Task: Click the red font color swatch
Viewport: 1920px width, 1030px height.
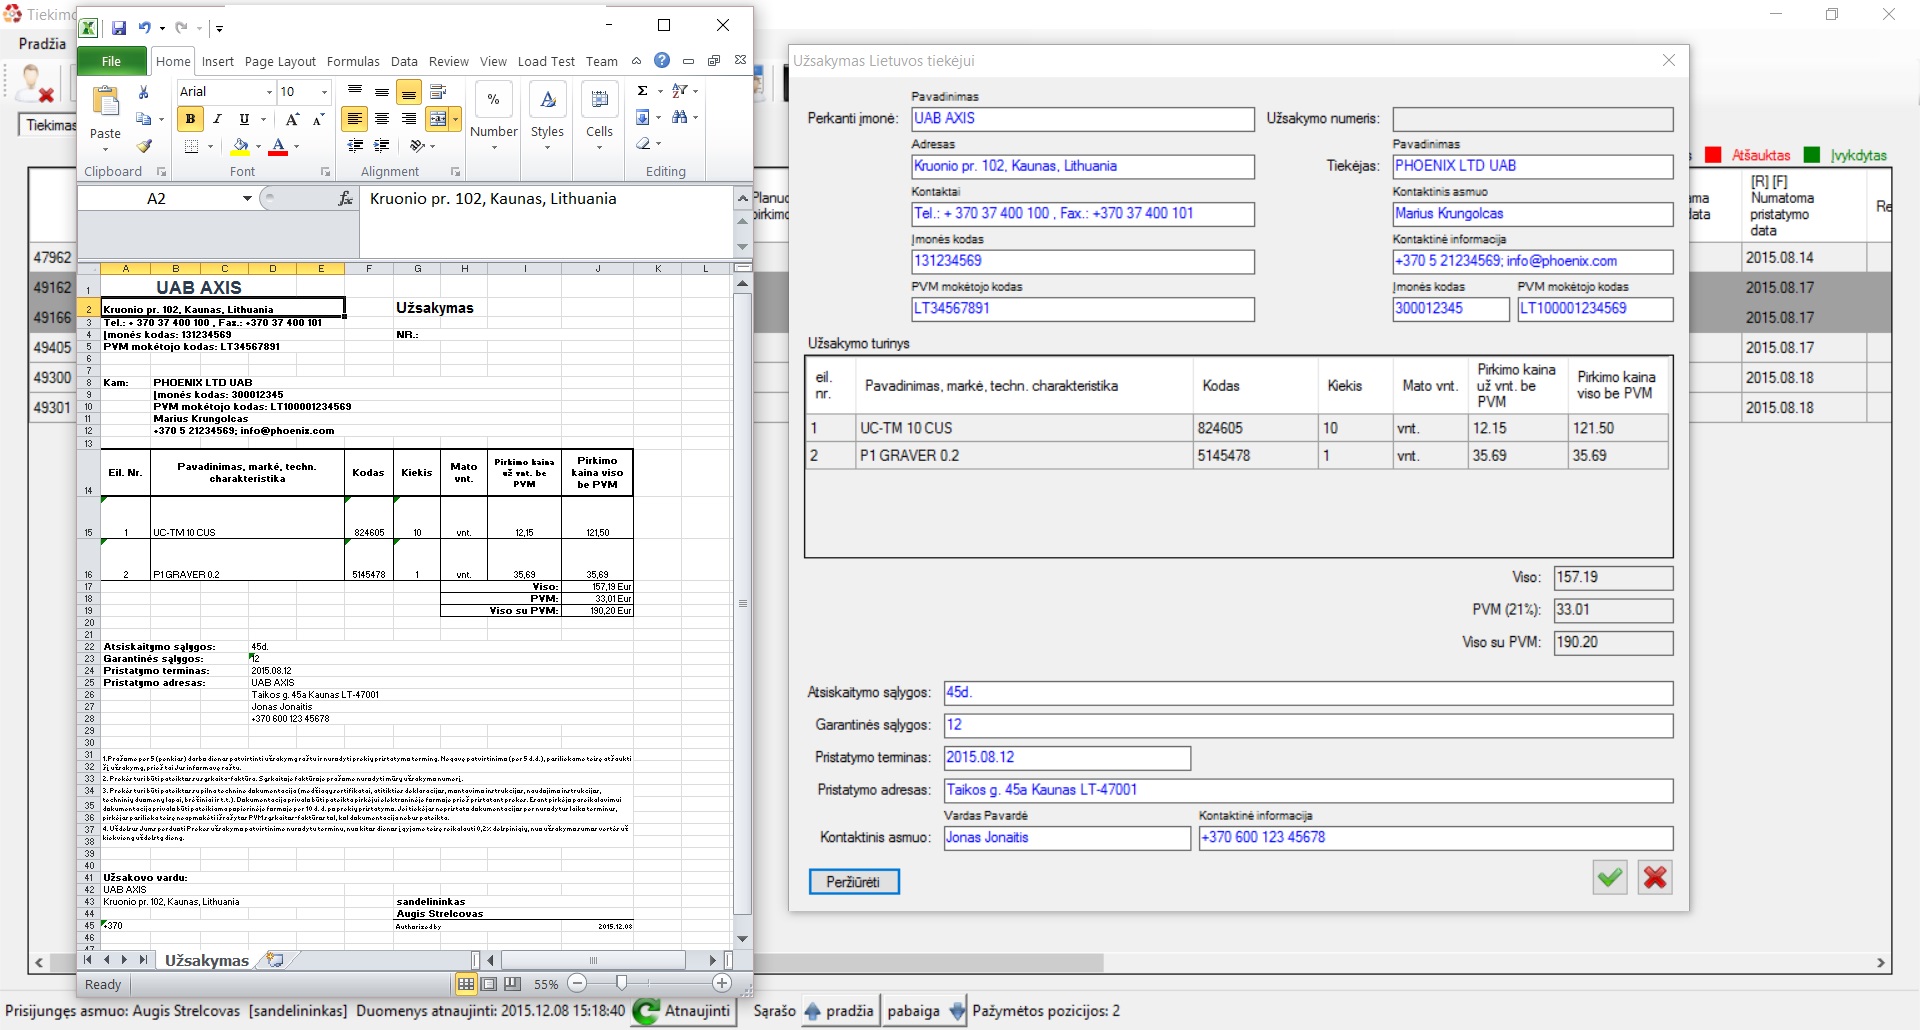Action: point(278,147)
